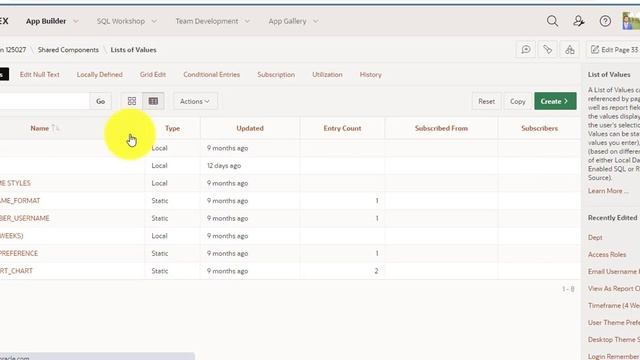This screenshot has width=640, height=360.
Task: Open recently edited User Theme Pref list
Action: point(614,323)
